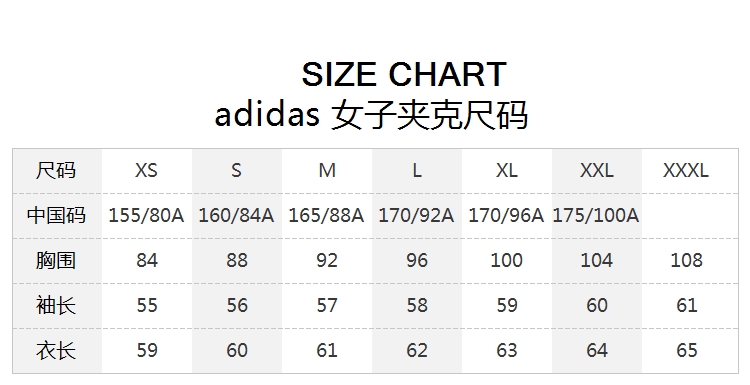This screenshot has height=385, width=750.
Task: Select the XL size column header
Action: 506,170
